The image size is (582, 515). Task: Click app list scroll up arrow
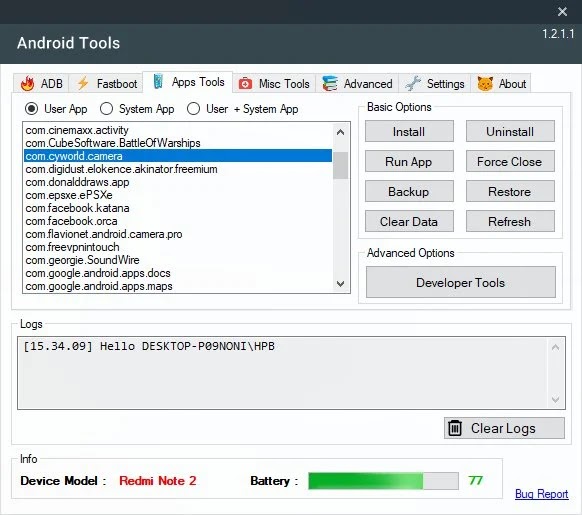pyautogui.click(x=340, y=132)
